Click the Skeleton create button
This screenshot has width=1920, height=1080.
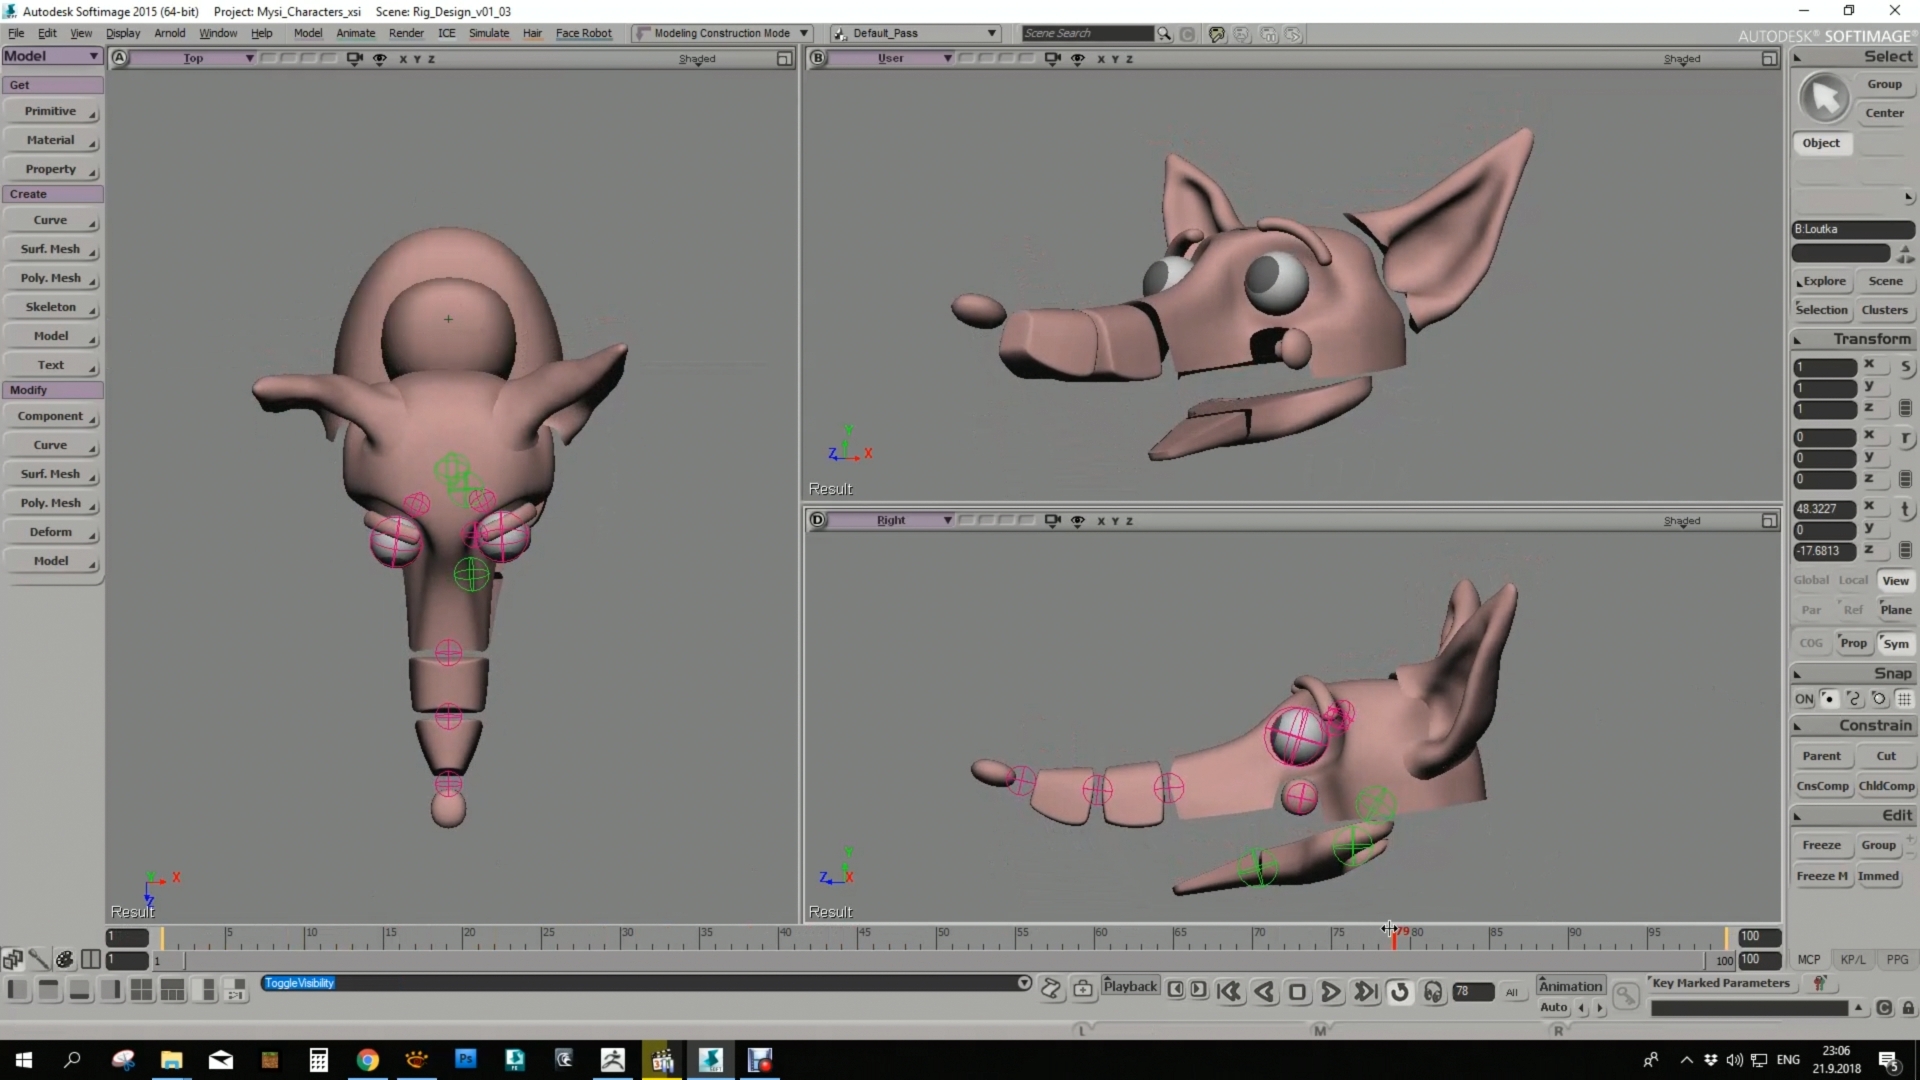click(52, 308)
